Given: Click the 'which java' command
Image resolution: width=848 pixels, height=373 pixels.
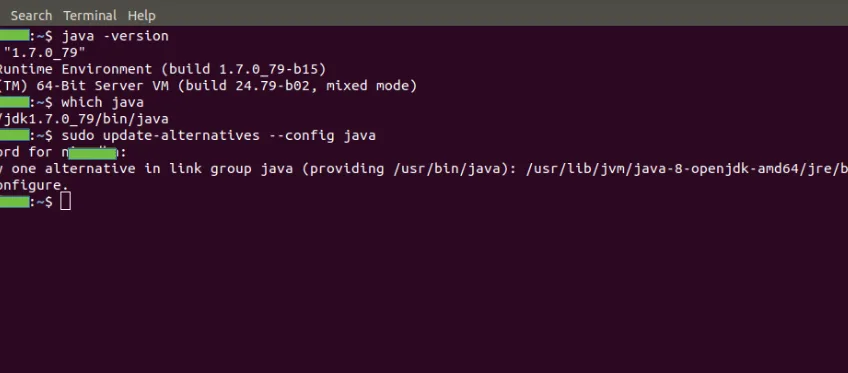Looking at the screenshot, I should [x=102, y=102].
